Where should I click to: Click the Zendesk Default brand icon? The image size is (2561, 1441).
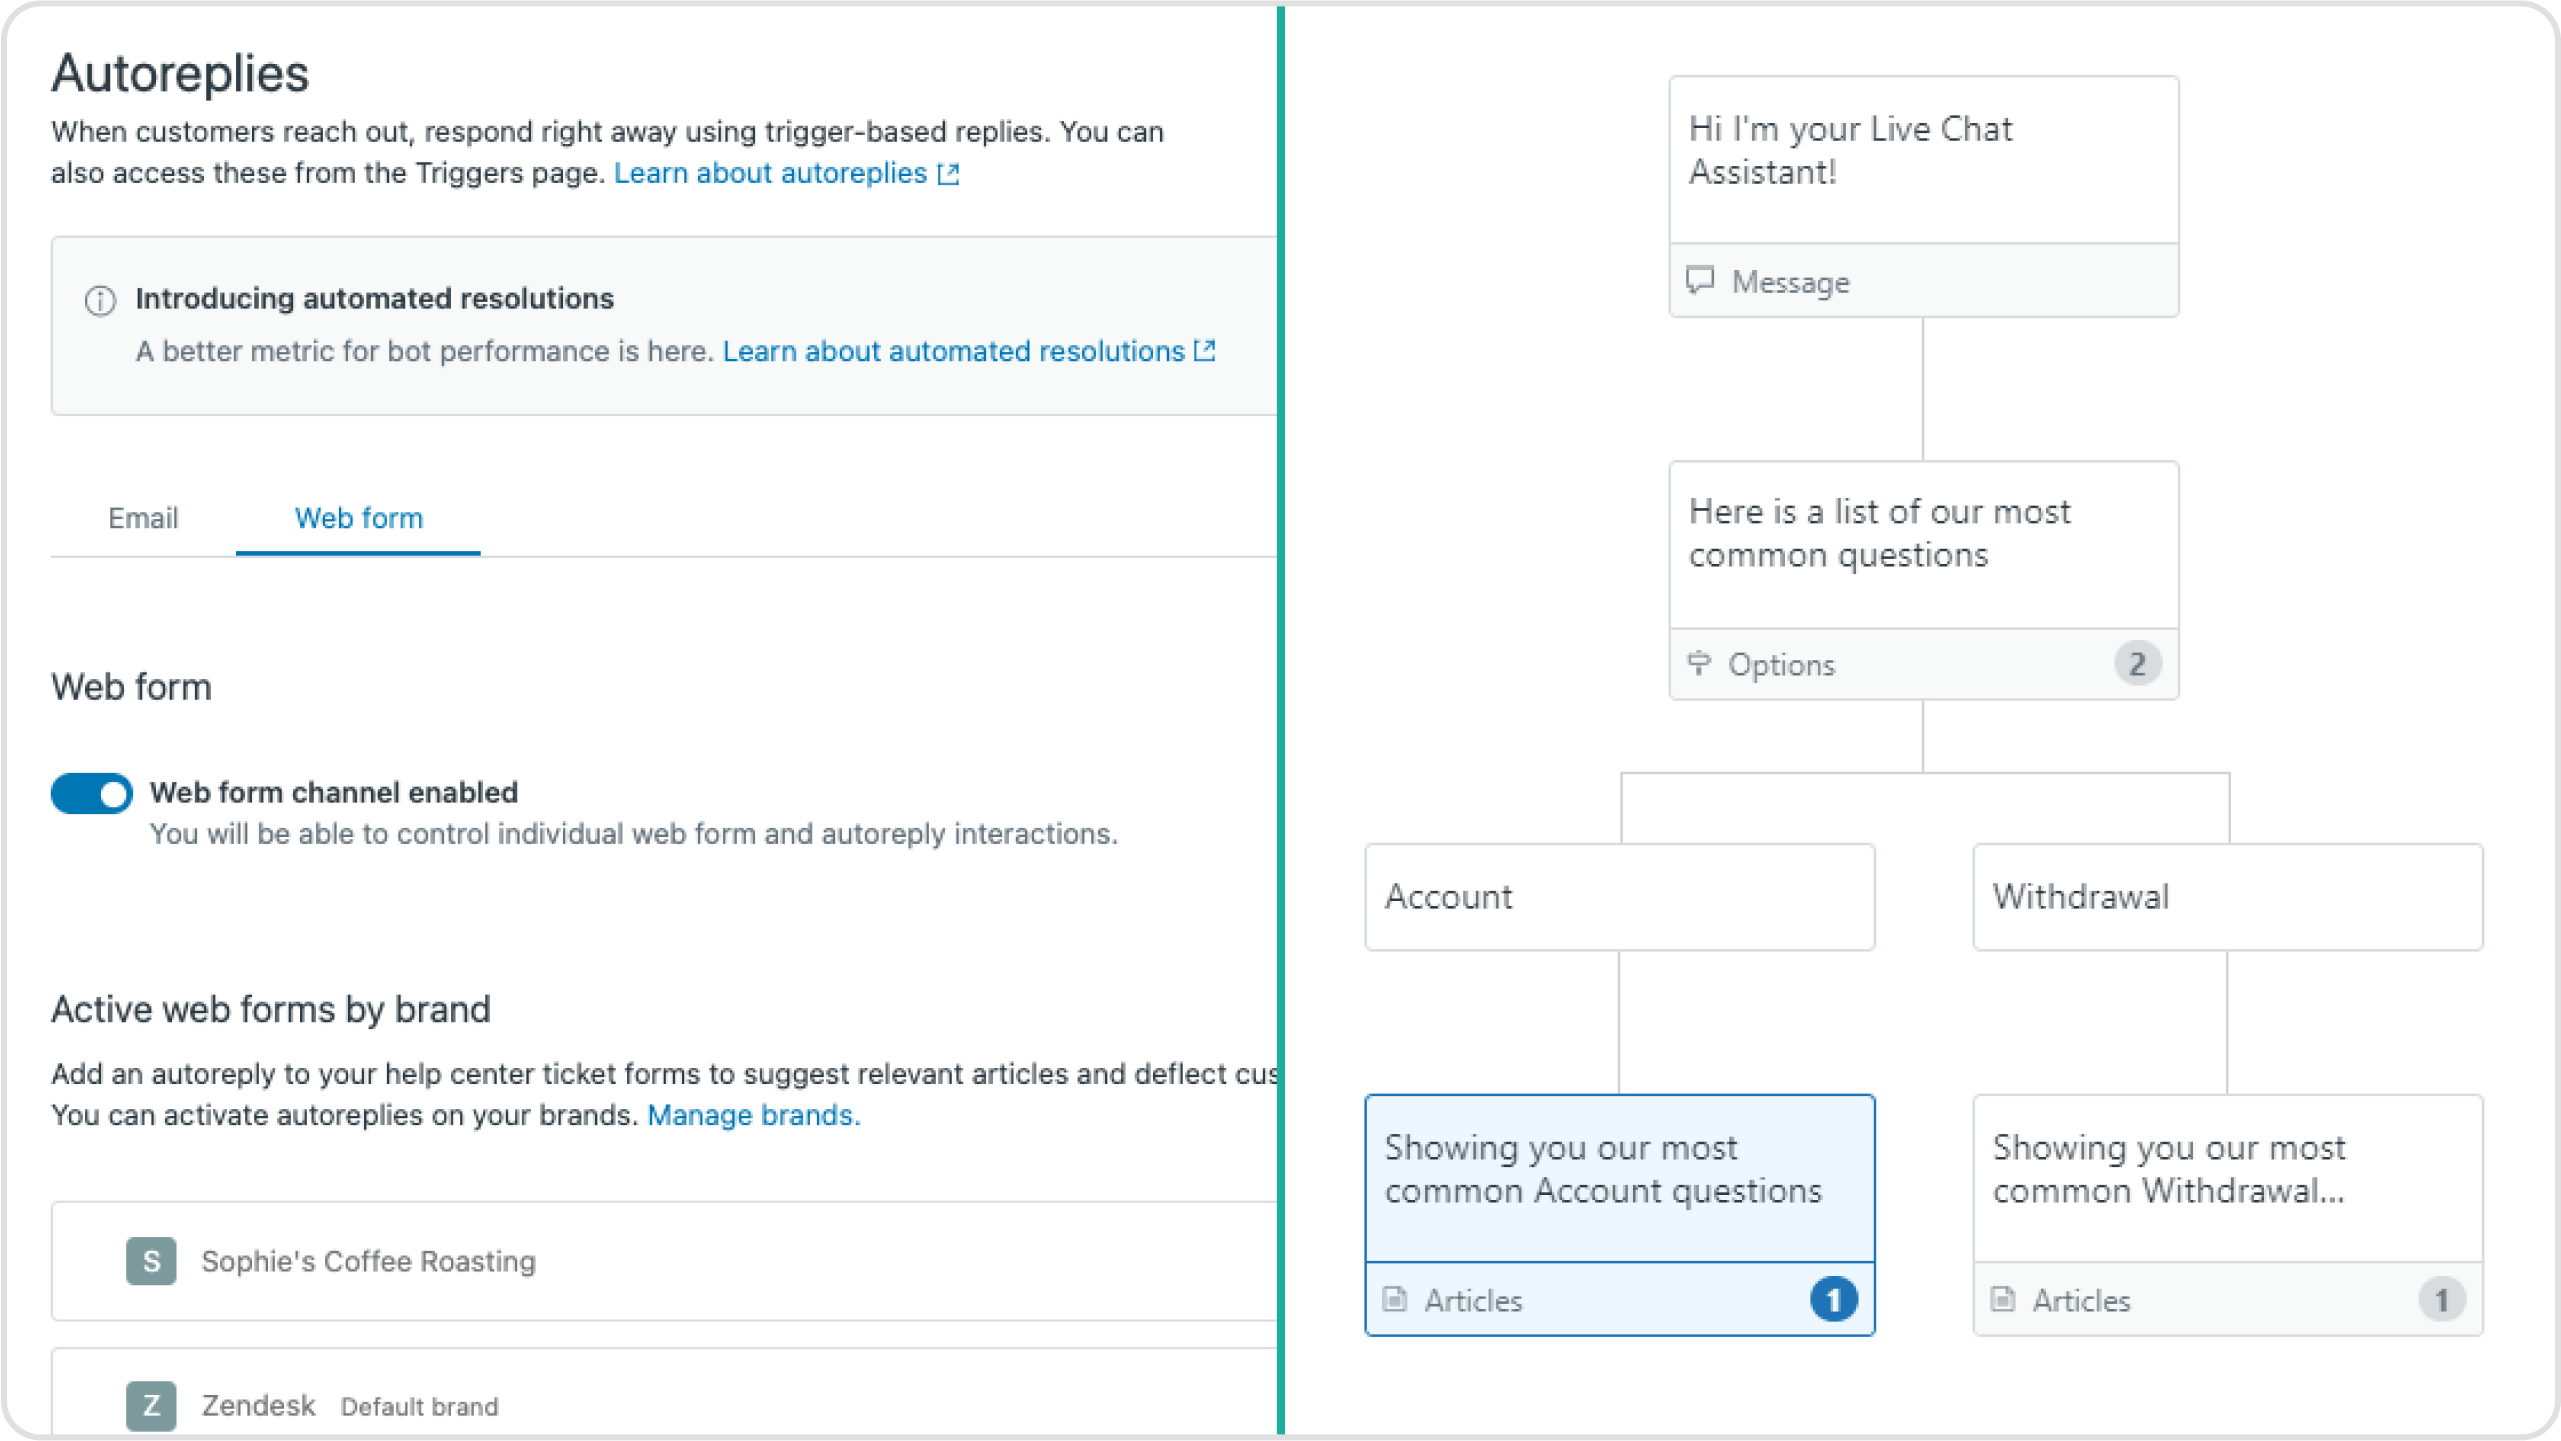148,1404
